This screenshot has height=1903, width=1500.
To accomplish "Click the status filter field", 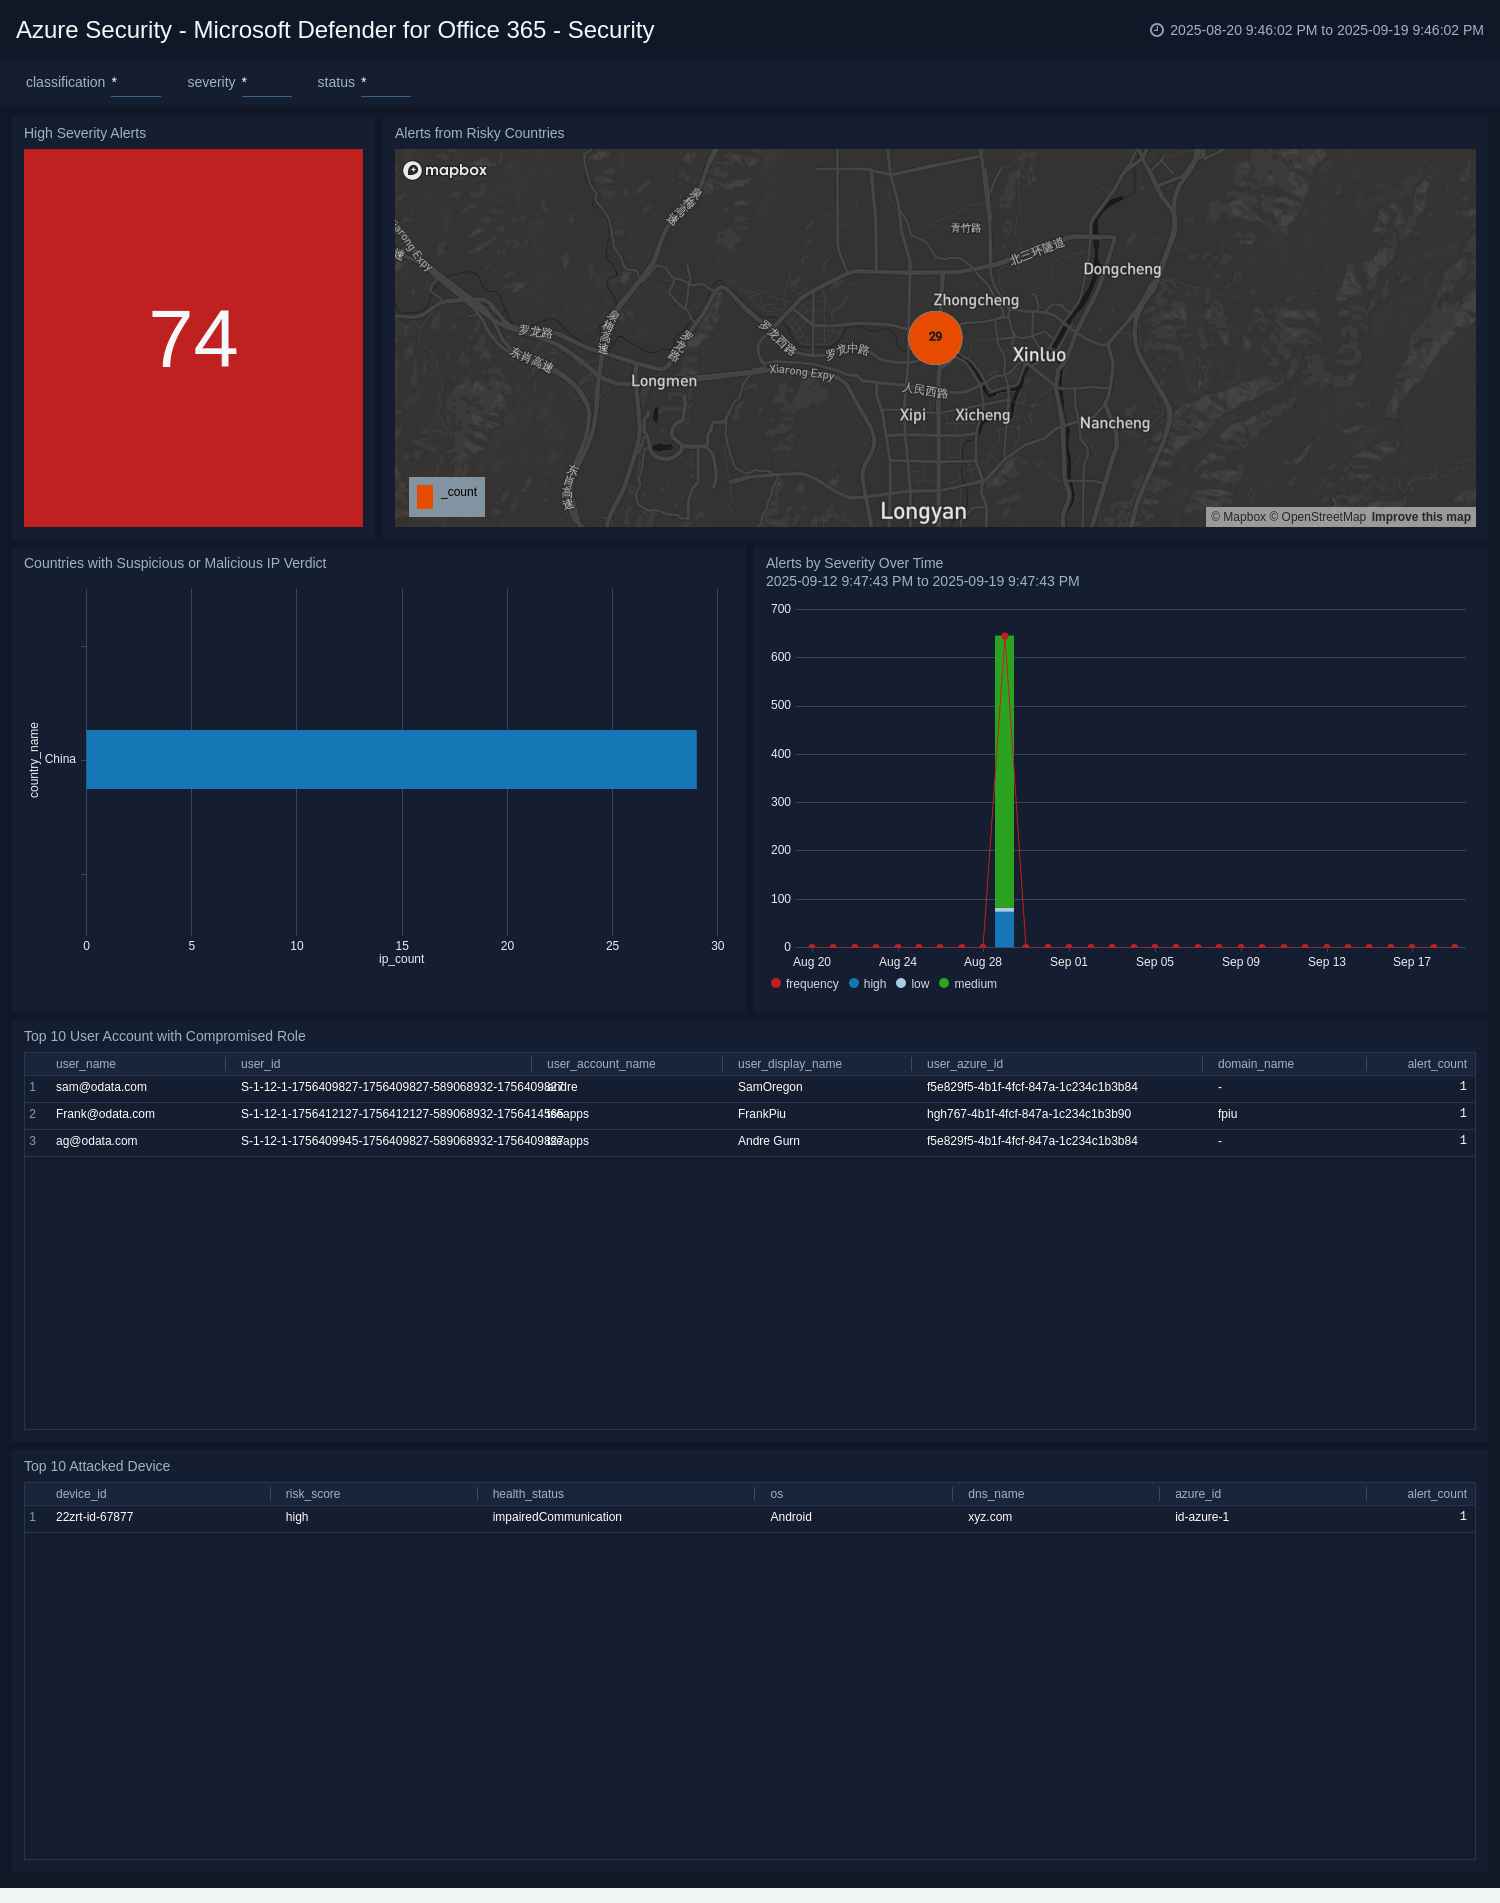I will pyautogui.click(x=386, y=83).
